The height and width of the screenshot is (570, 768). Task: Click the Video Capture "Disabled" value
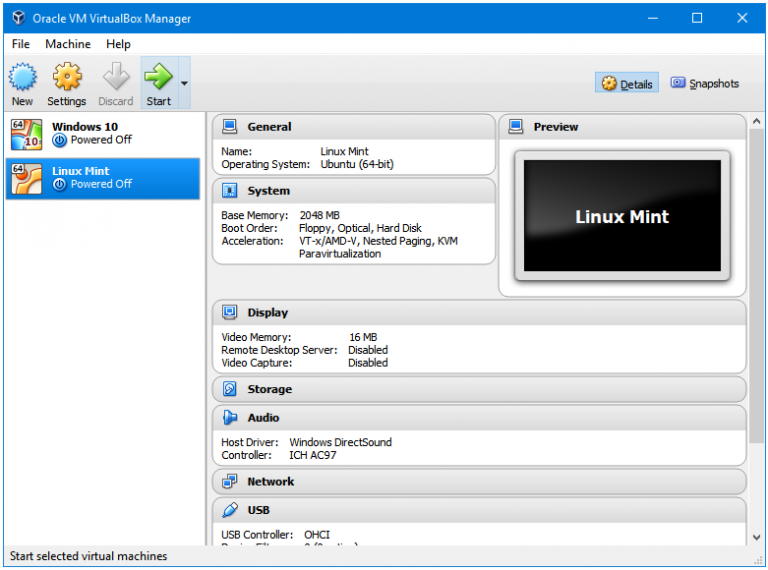368,363
